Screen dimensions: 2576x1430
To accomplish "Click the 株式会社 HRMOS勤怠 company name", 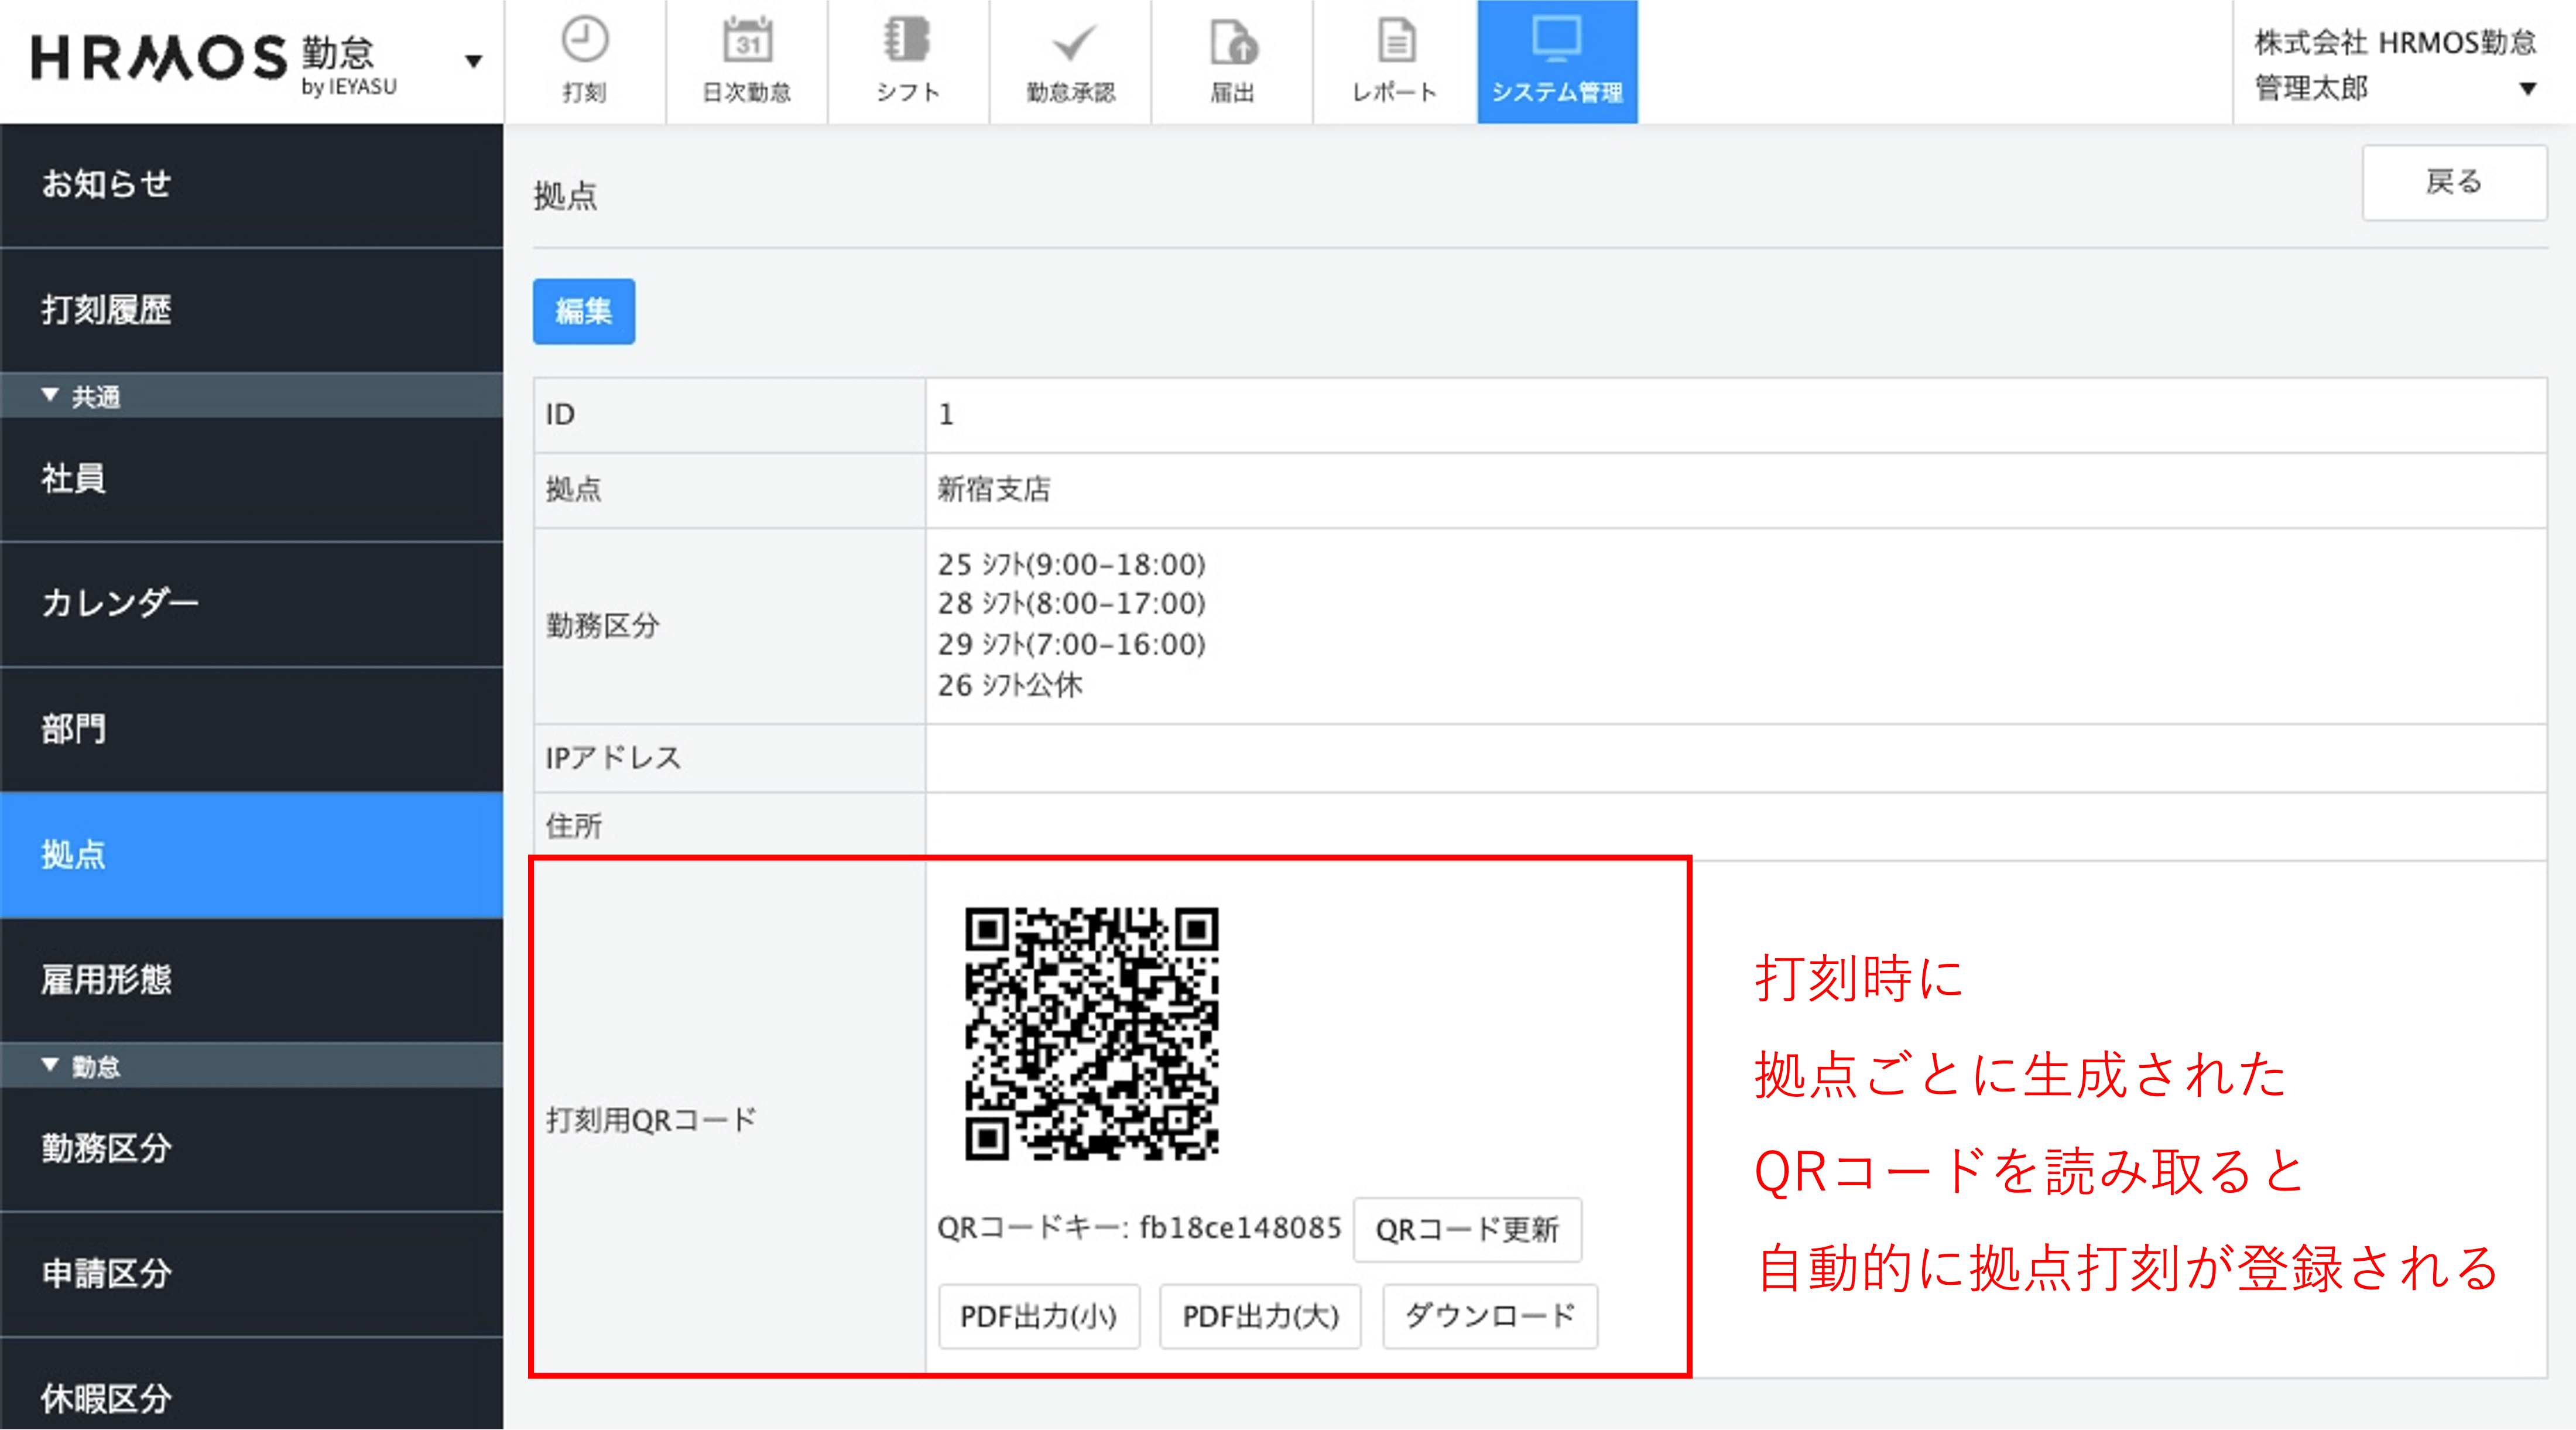I will tap(2395, 42).
